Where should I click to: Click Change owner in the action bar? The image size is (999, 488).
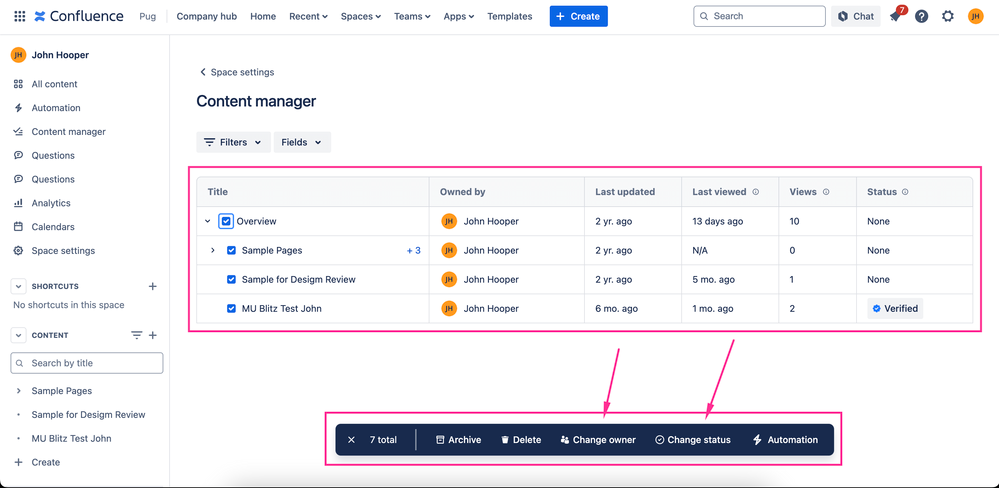598,440
